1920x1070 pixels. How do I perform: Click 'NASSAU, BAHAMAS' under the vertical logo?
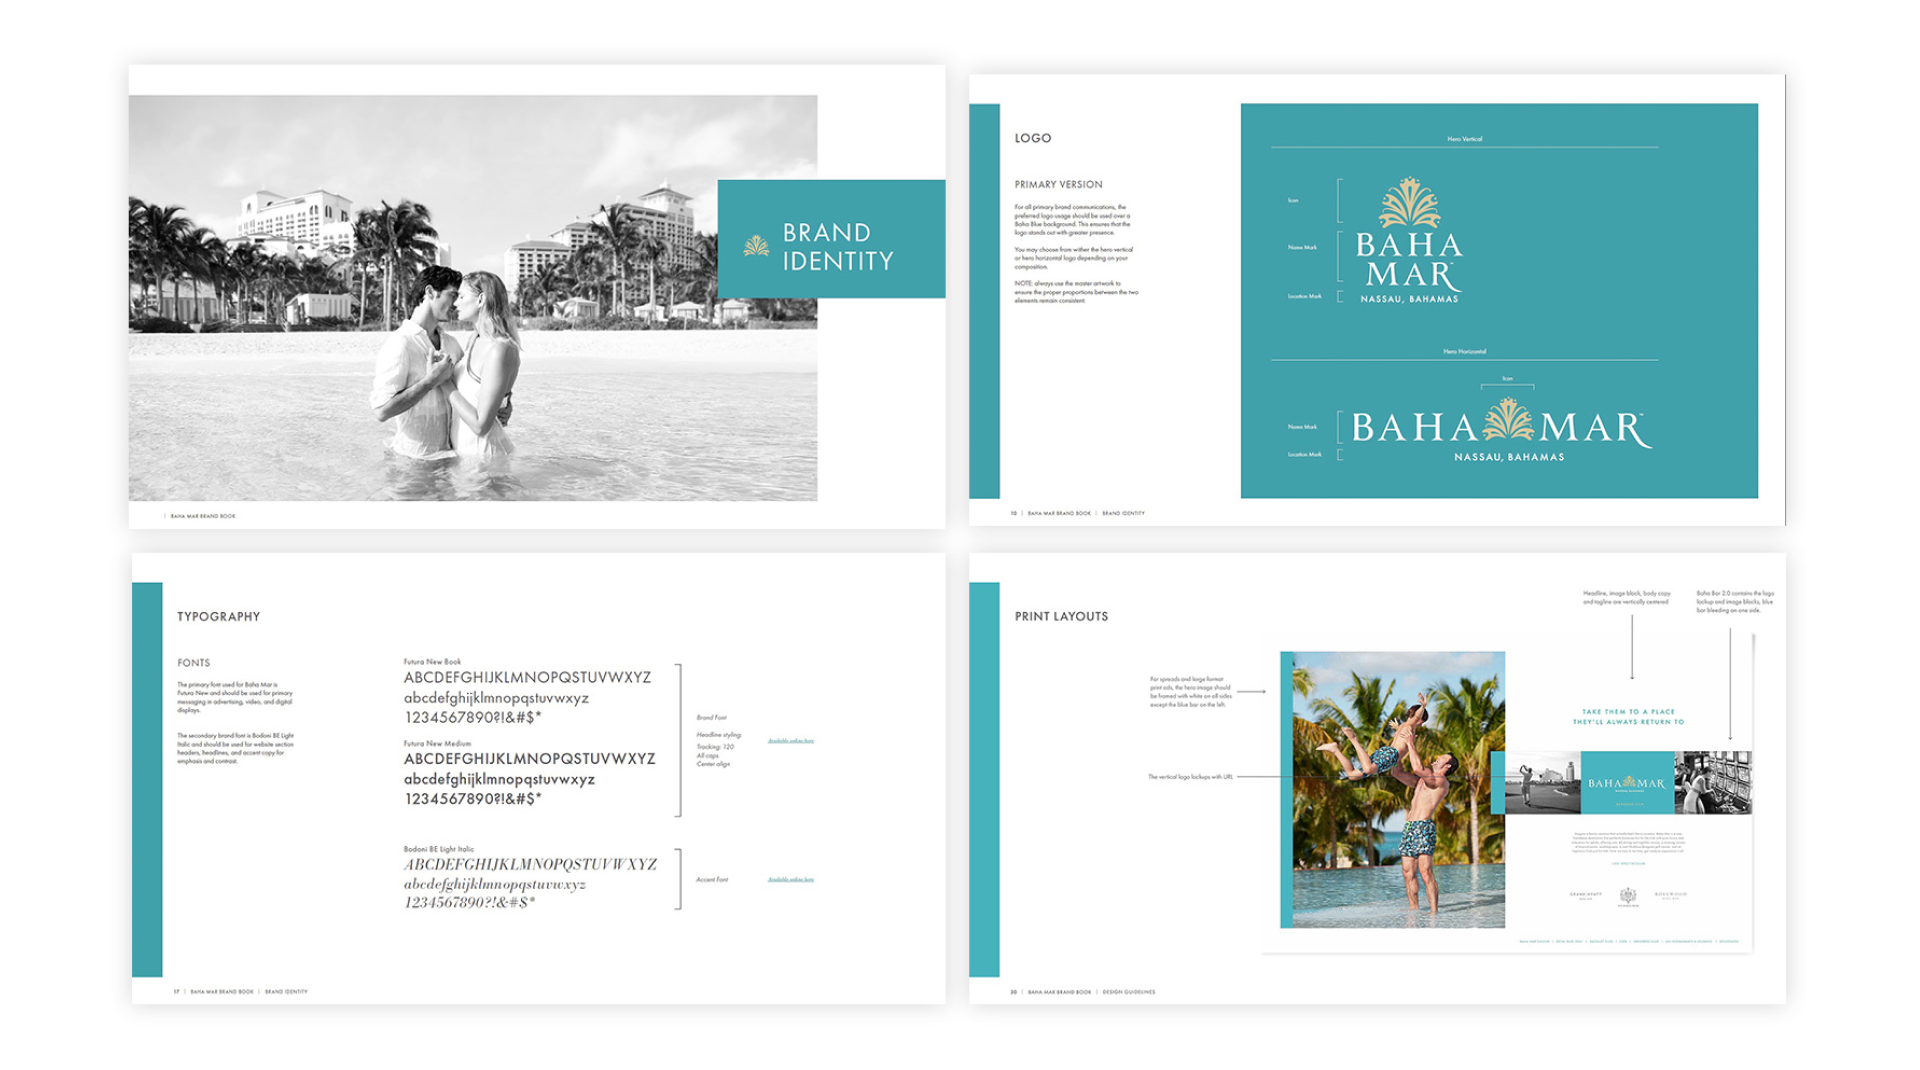point(1409,299)
